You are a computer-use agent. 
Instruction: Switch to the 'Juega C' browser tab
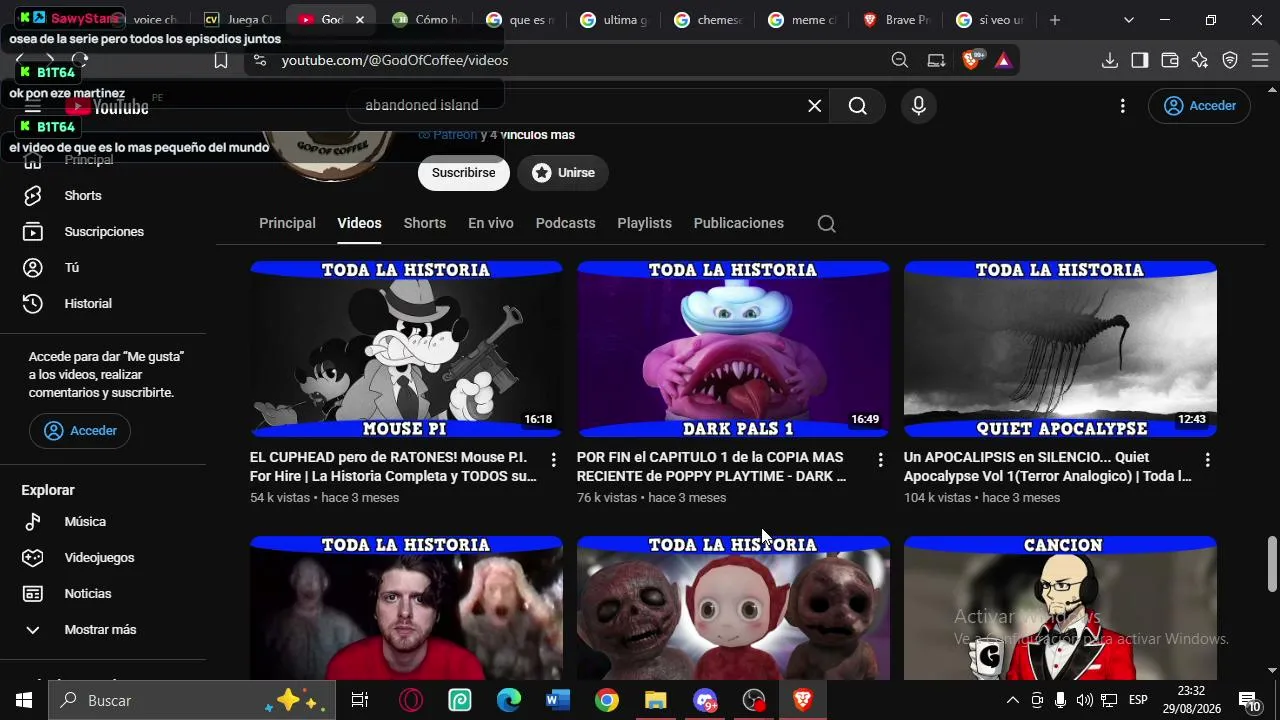[238, 20]
